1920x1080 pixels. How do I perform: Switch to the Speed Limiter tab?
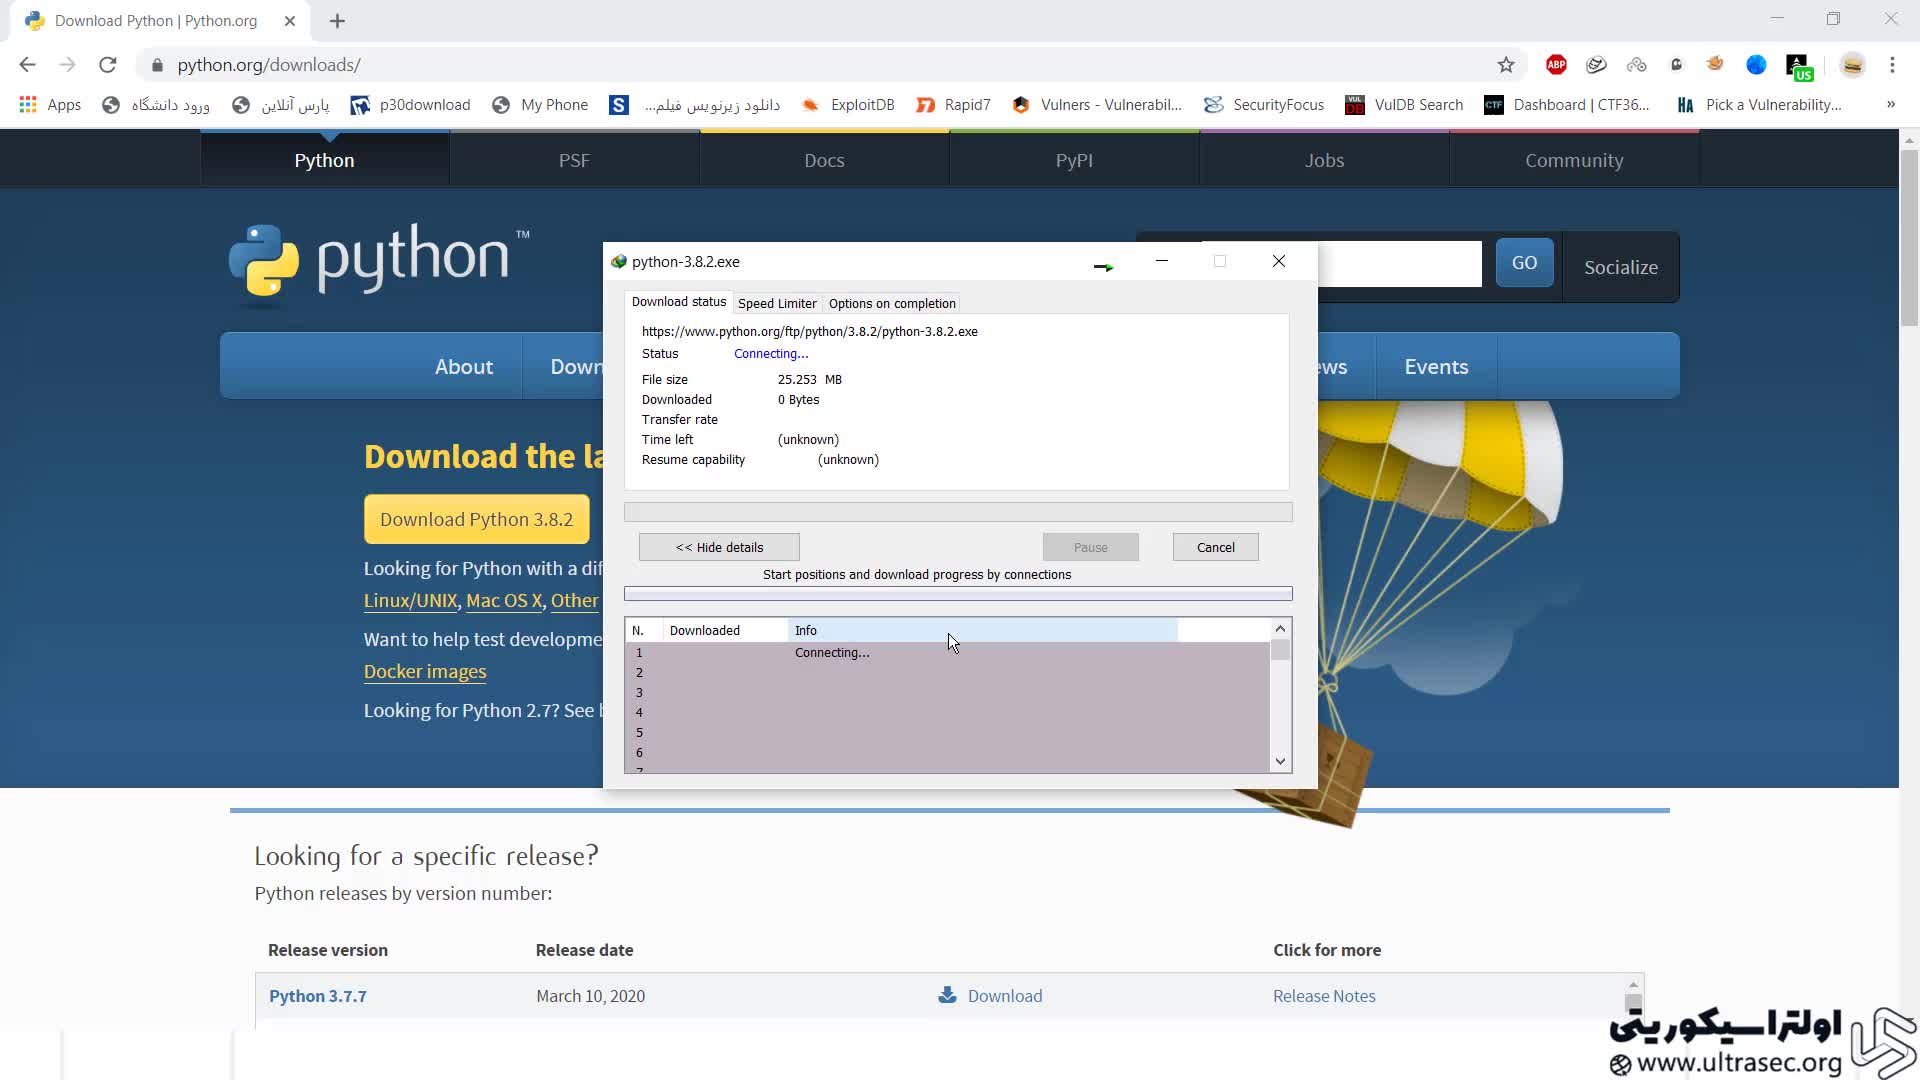tap(777, 303)
